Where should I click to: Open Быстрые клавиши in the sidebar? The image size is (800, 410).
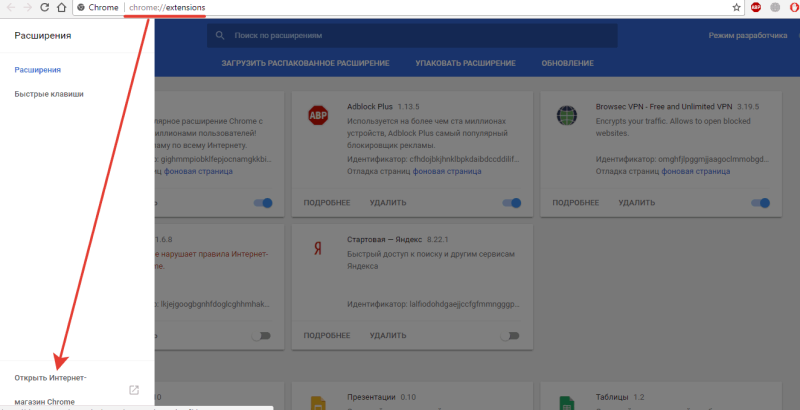click(49, 94)
